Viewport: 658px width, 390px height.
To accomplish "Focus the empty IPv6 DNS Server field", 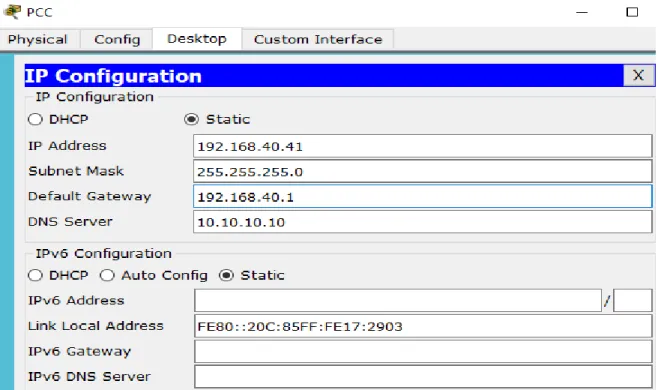I will 423,377.
